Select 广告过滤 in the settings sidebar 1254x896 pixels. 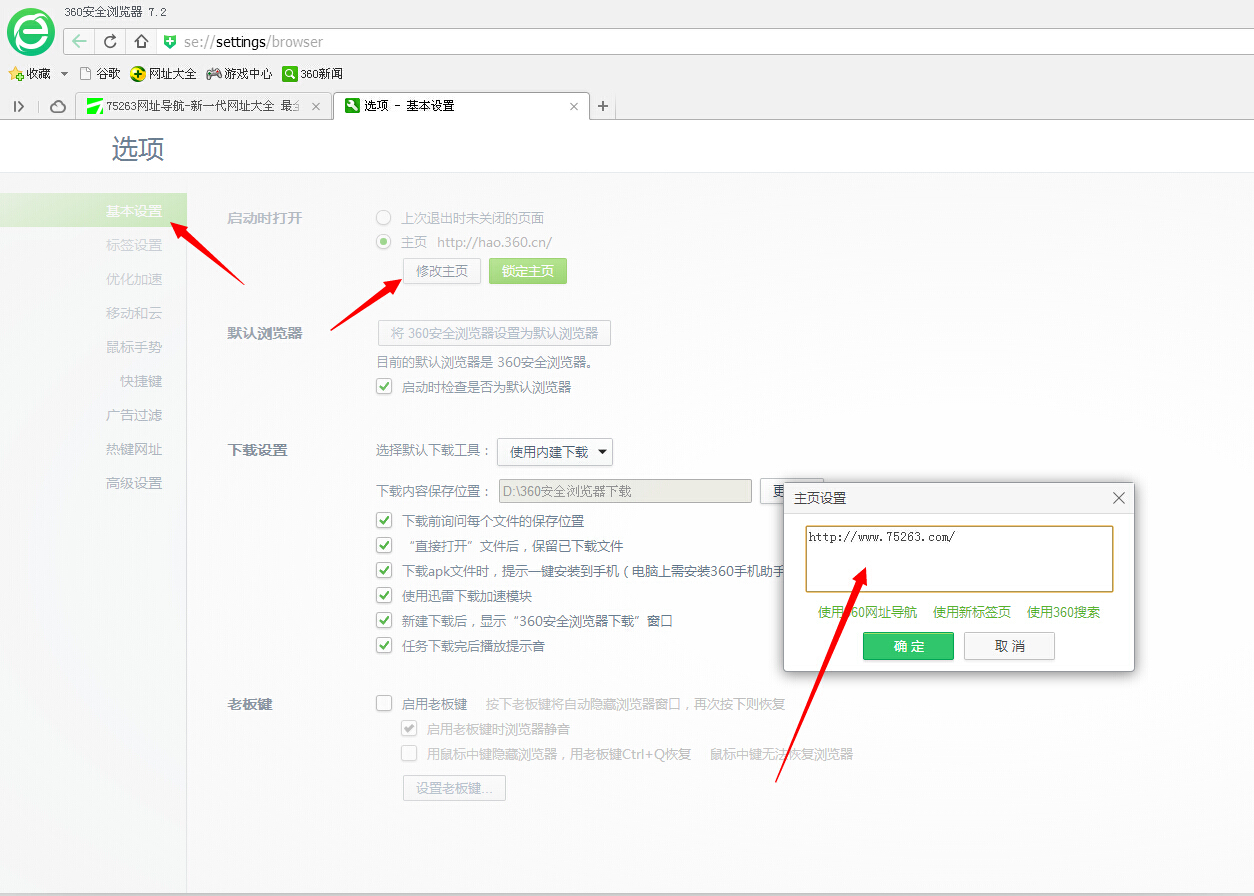click(x=134, y=415)
